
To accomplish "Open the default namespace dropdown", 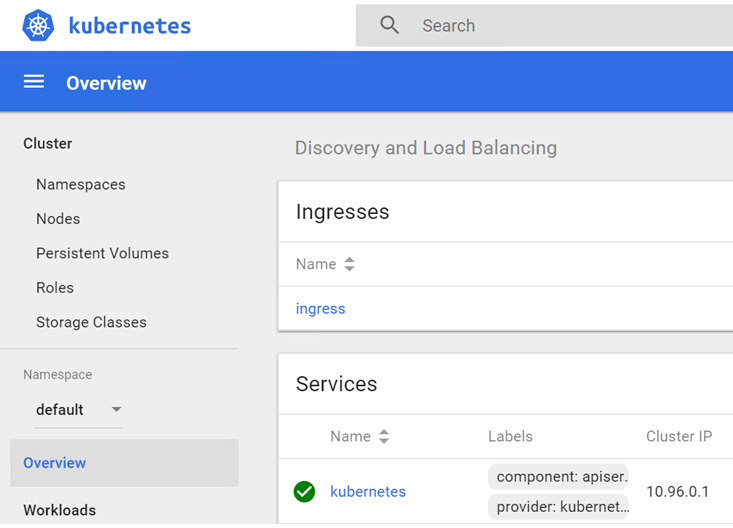I will pos(78,410).
